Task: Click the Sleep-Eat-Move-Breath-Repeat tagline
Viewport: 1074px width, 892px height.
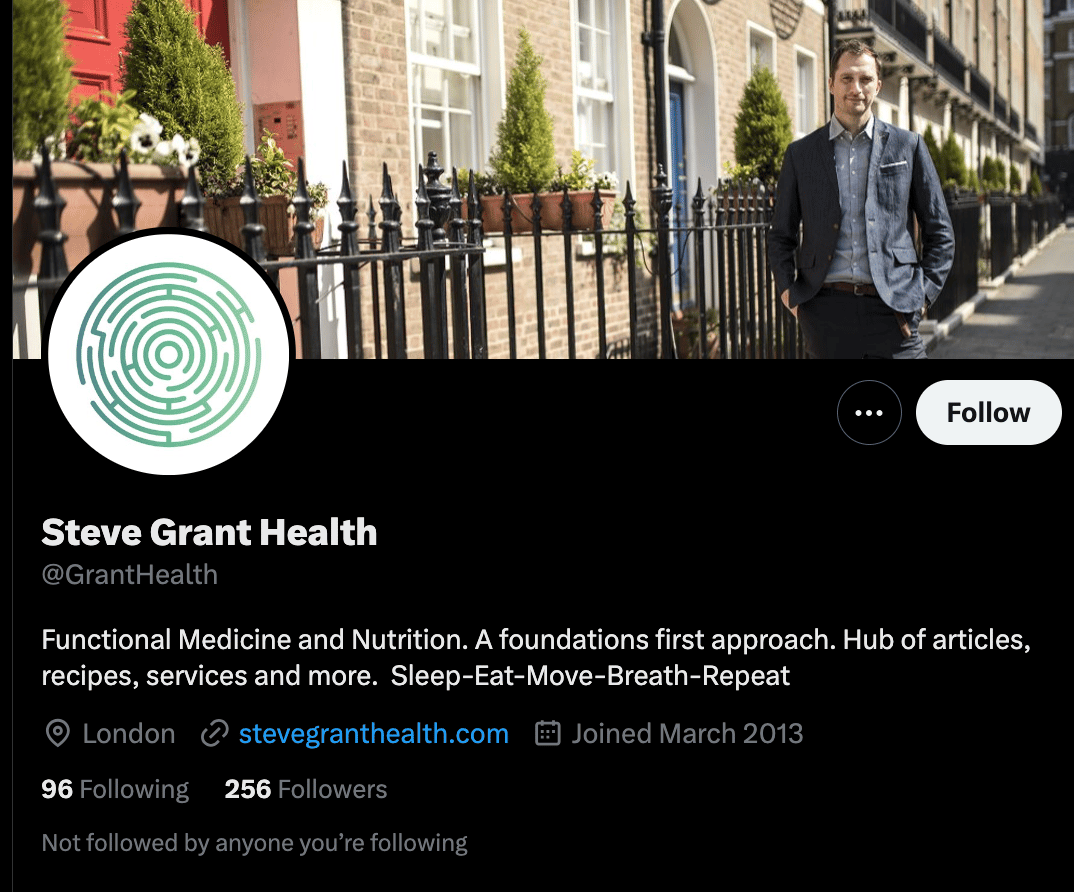Action: 590,676
